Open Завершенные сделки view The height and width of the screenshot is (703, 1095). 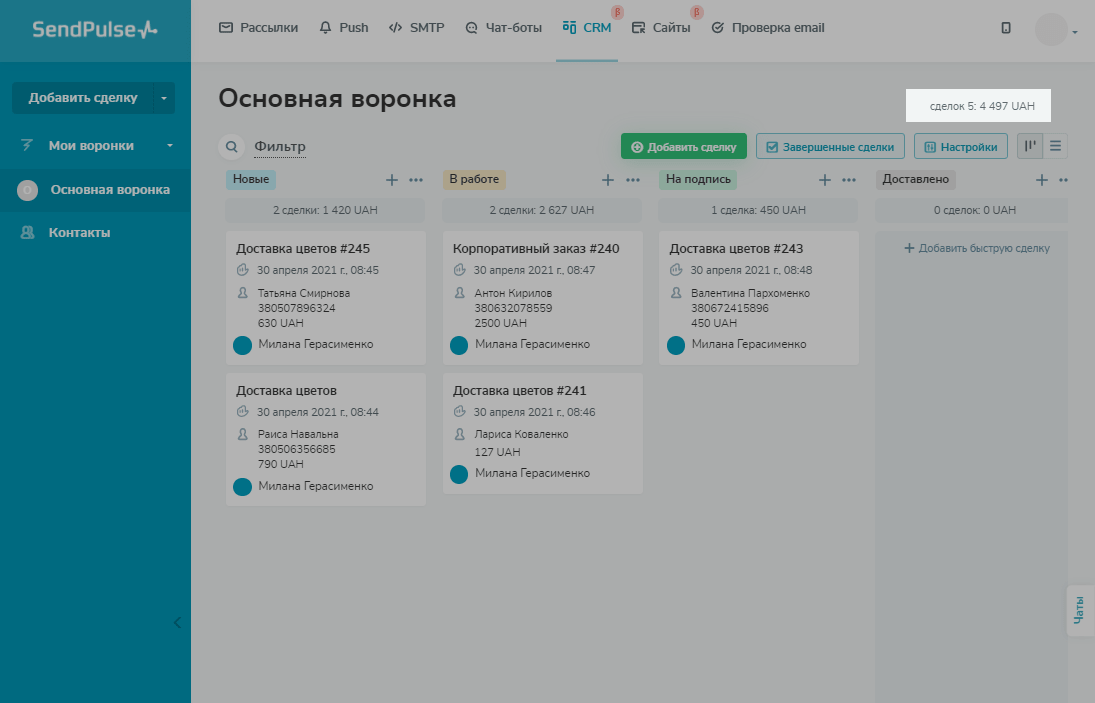pos(830,147)
